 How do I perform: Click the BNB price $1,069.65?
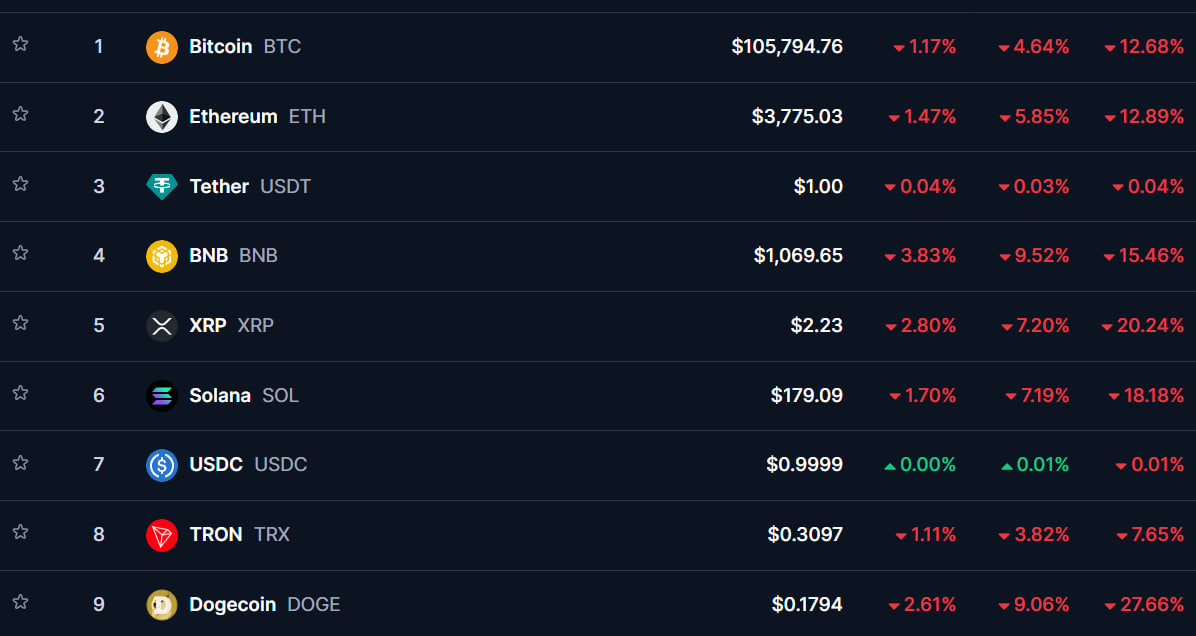tap(798, 256)
